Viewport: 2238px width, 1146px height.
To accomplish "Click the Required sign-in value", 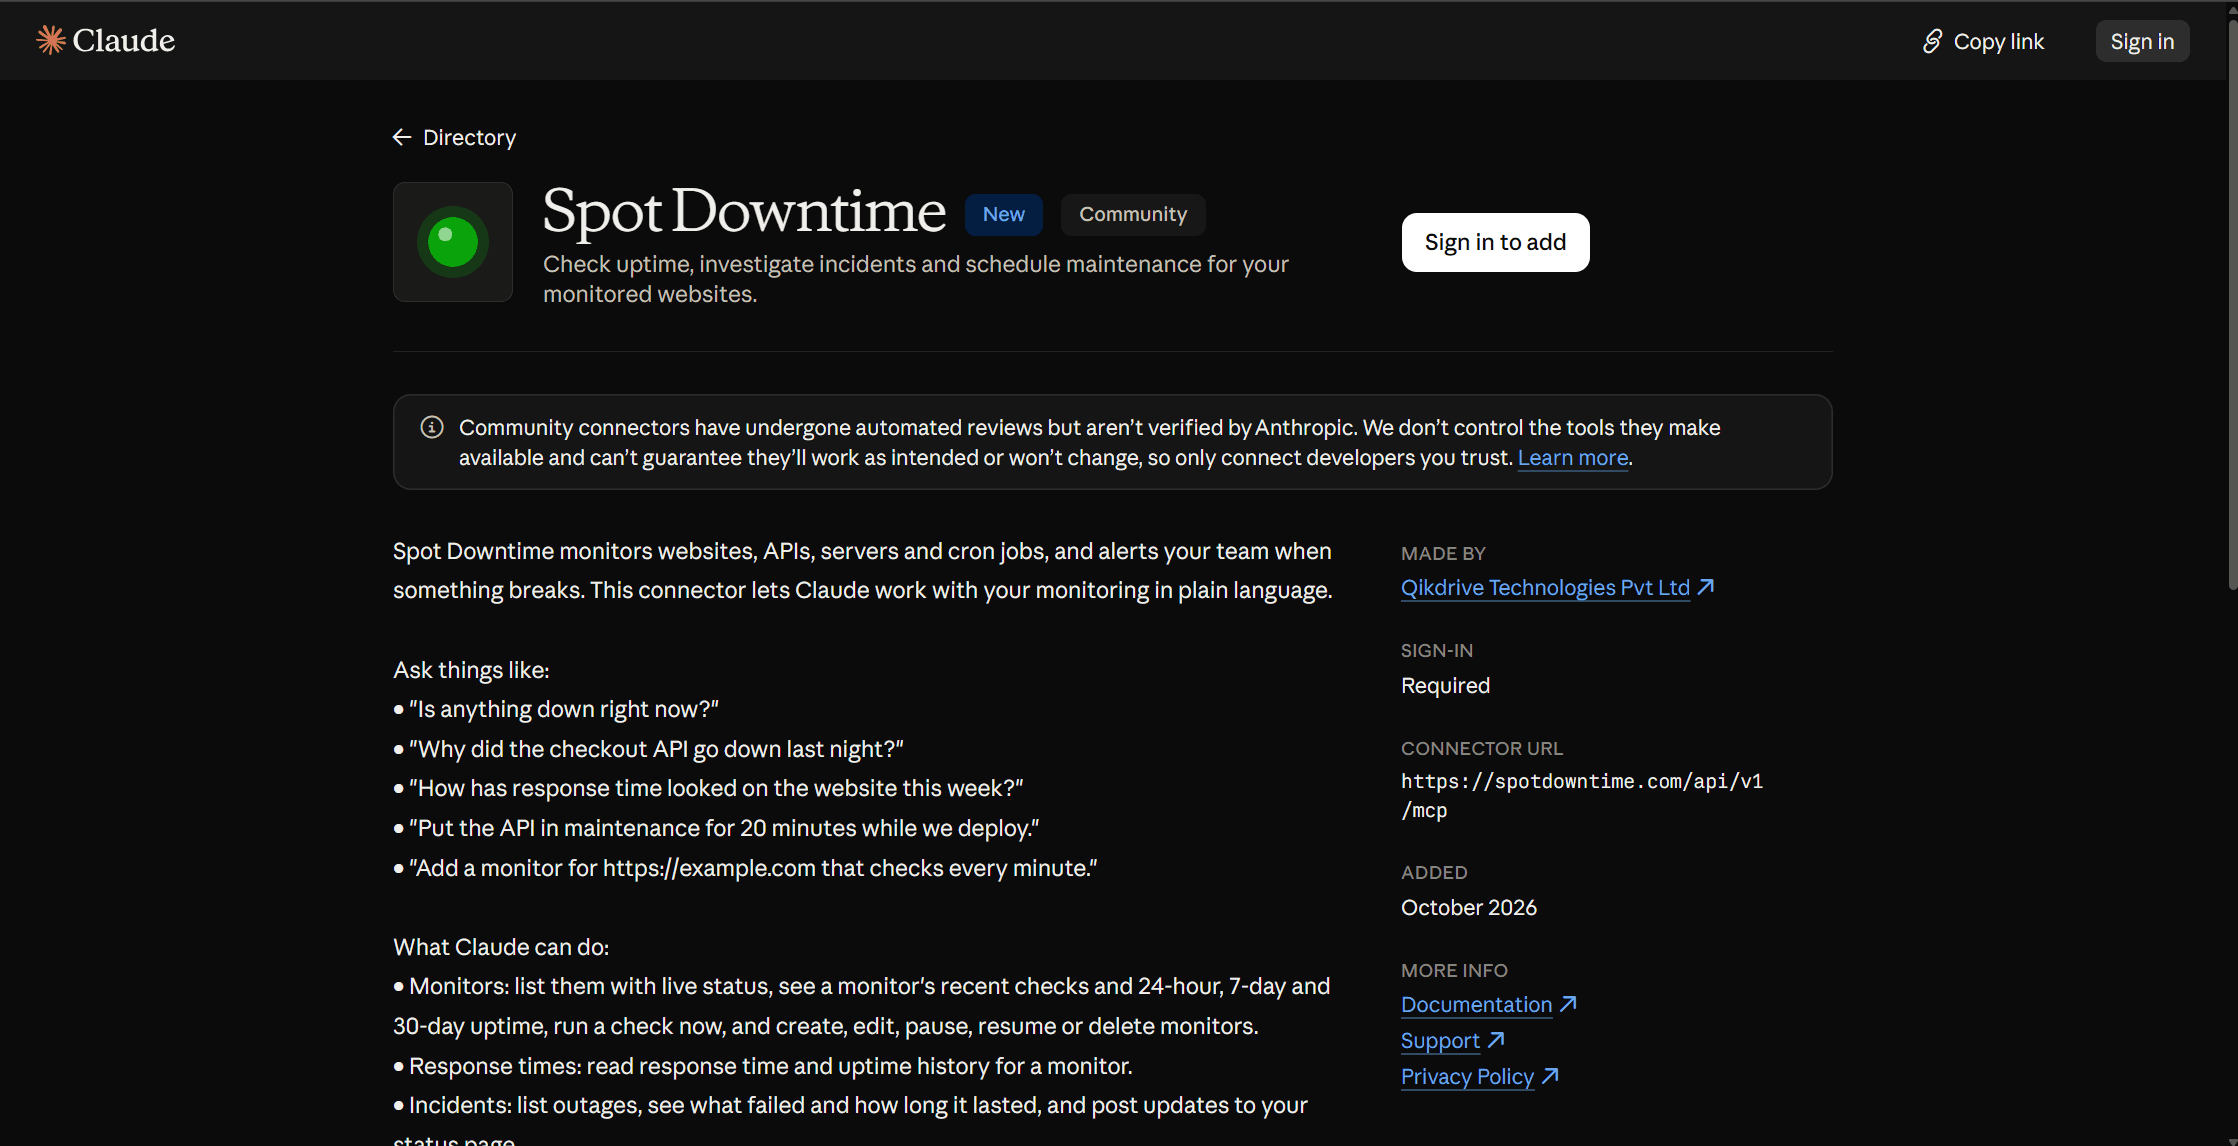I will [x=1445, y=685].
